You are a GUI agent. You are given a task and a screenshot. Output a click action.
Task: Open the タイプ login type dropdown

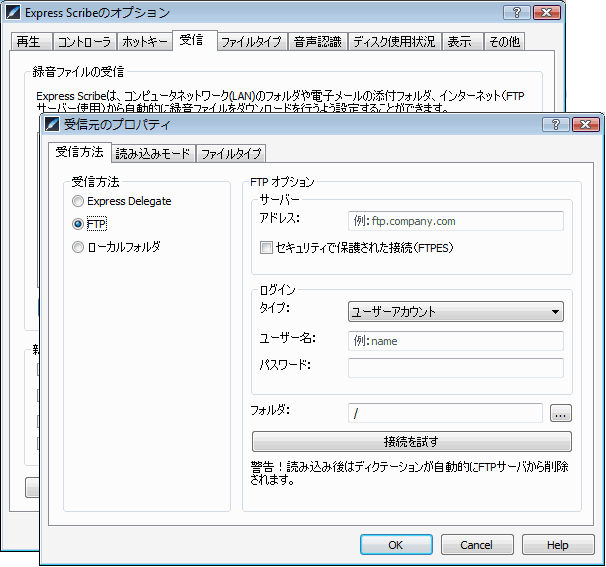click(456, 312)
